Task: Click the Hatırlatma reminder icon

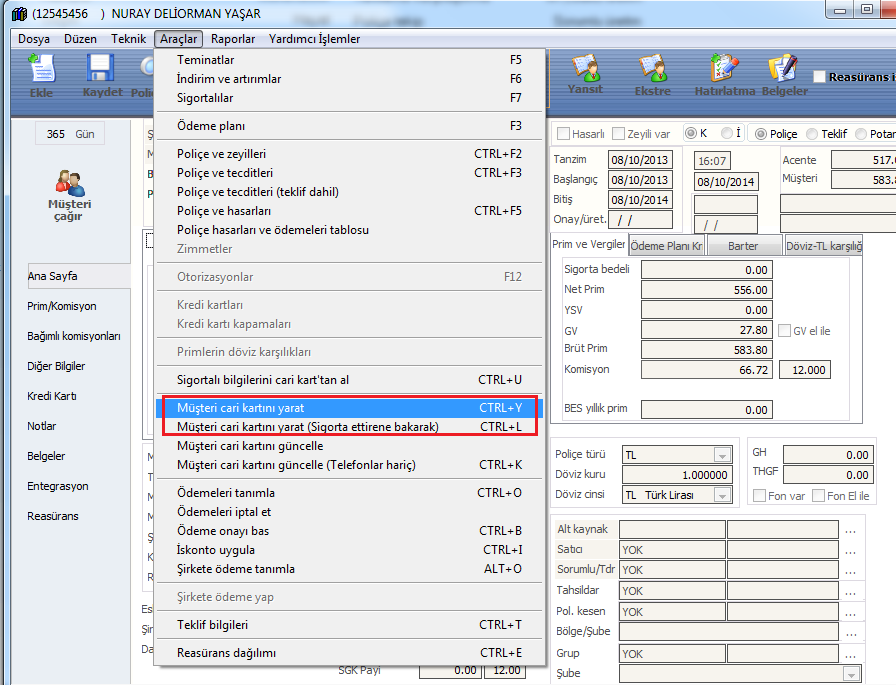Action: pyautogui.click(x=722, y=74)
